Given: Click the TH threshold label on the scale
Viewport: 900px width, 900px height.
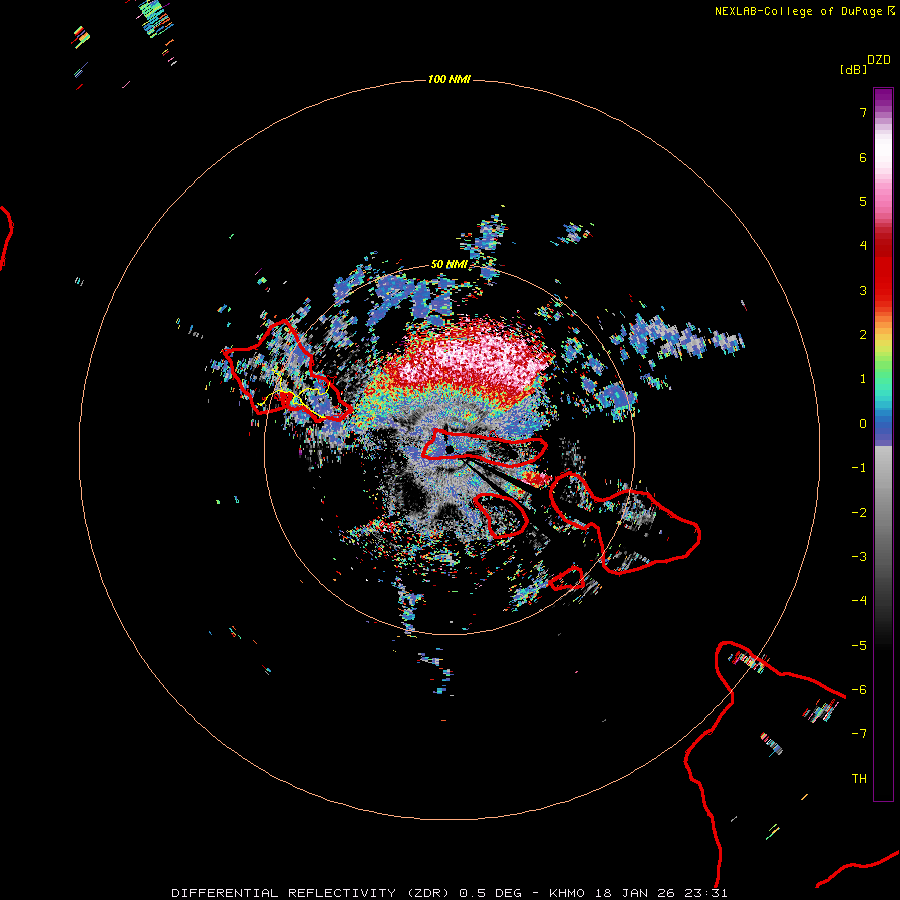Looking at the screenshot, I should (859, 779).
